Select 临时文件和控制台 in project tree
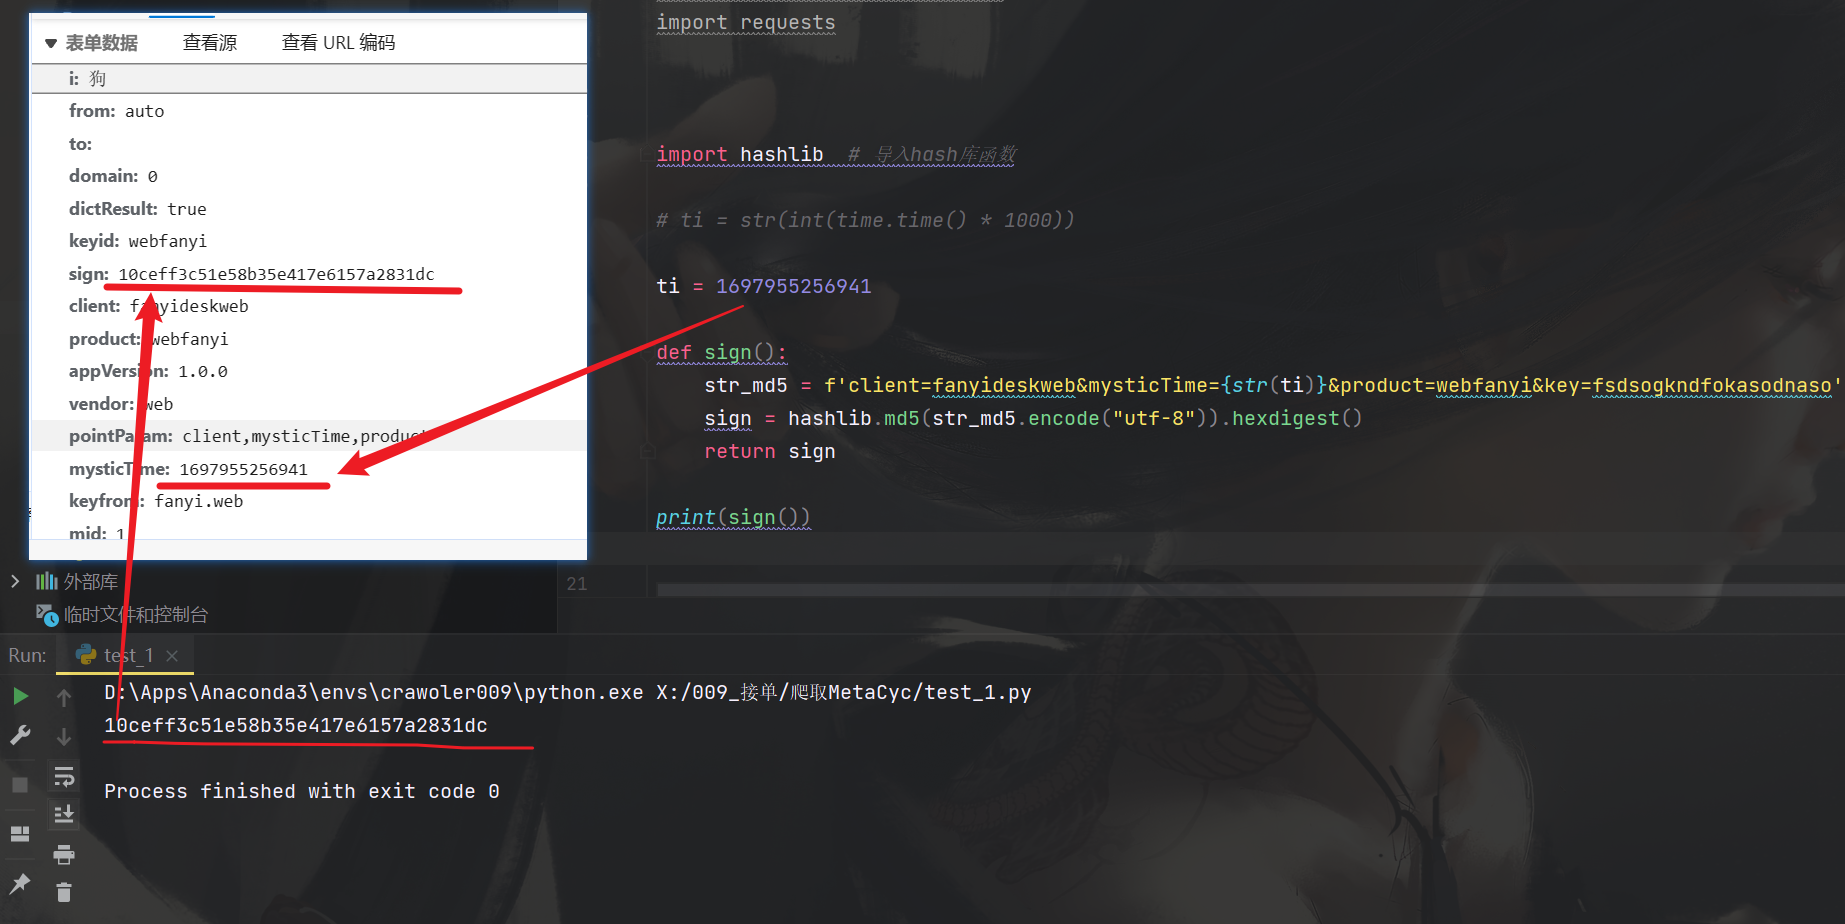 [x=136, y=615]
